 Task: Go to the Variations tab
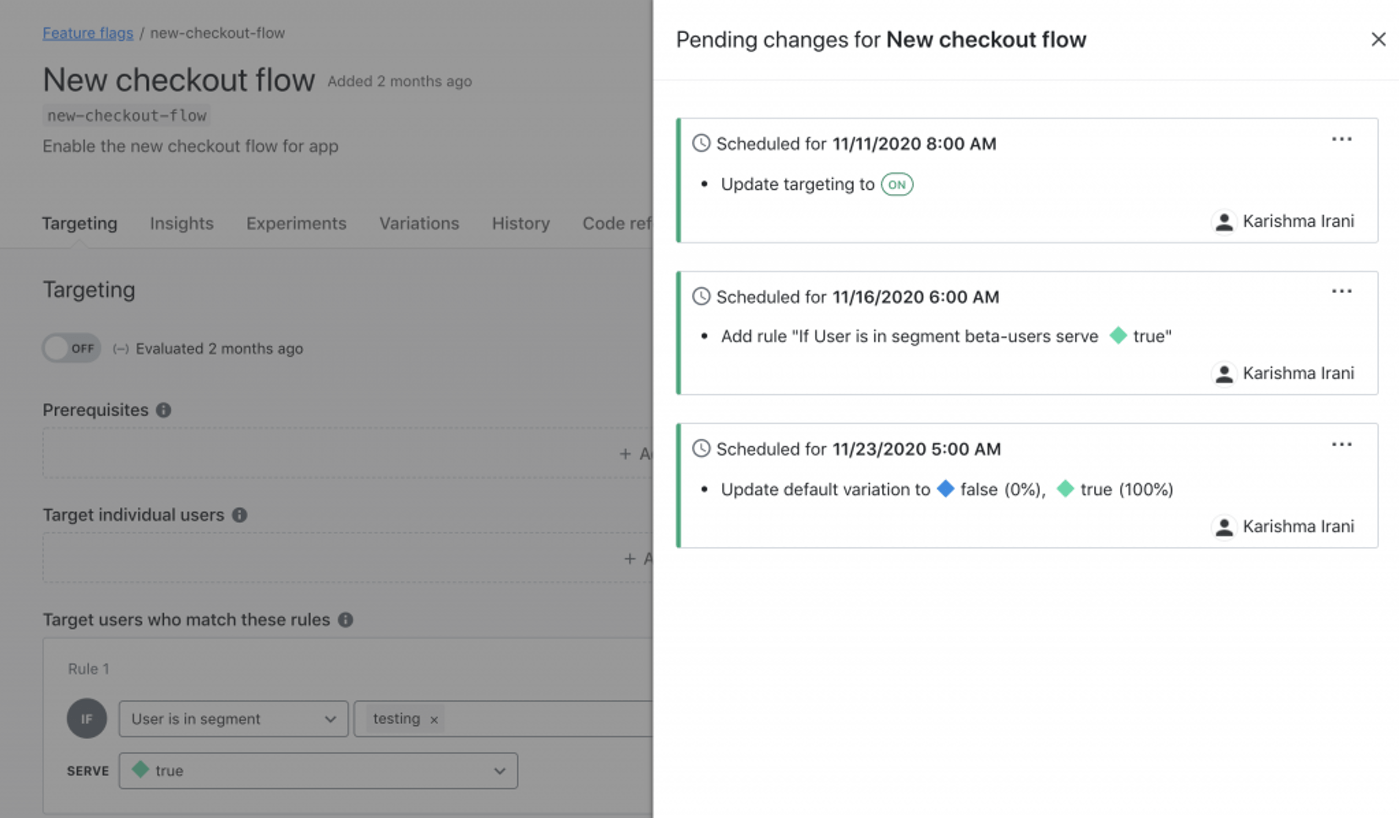(419, 223)
